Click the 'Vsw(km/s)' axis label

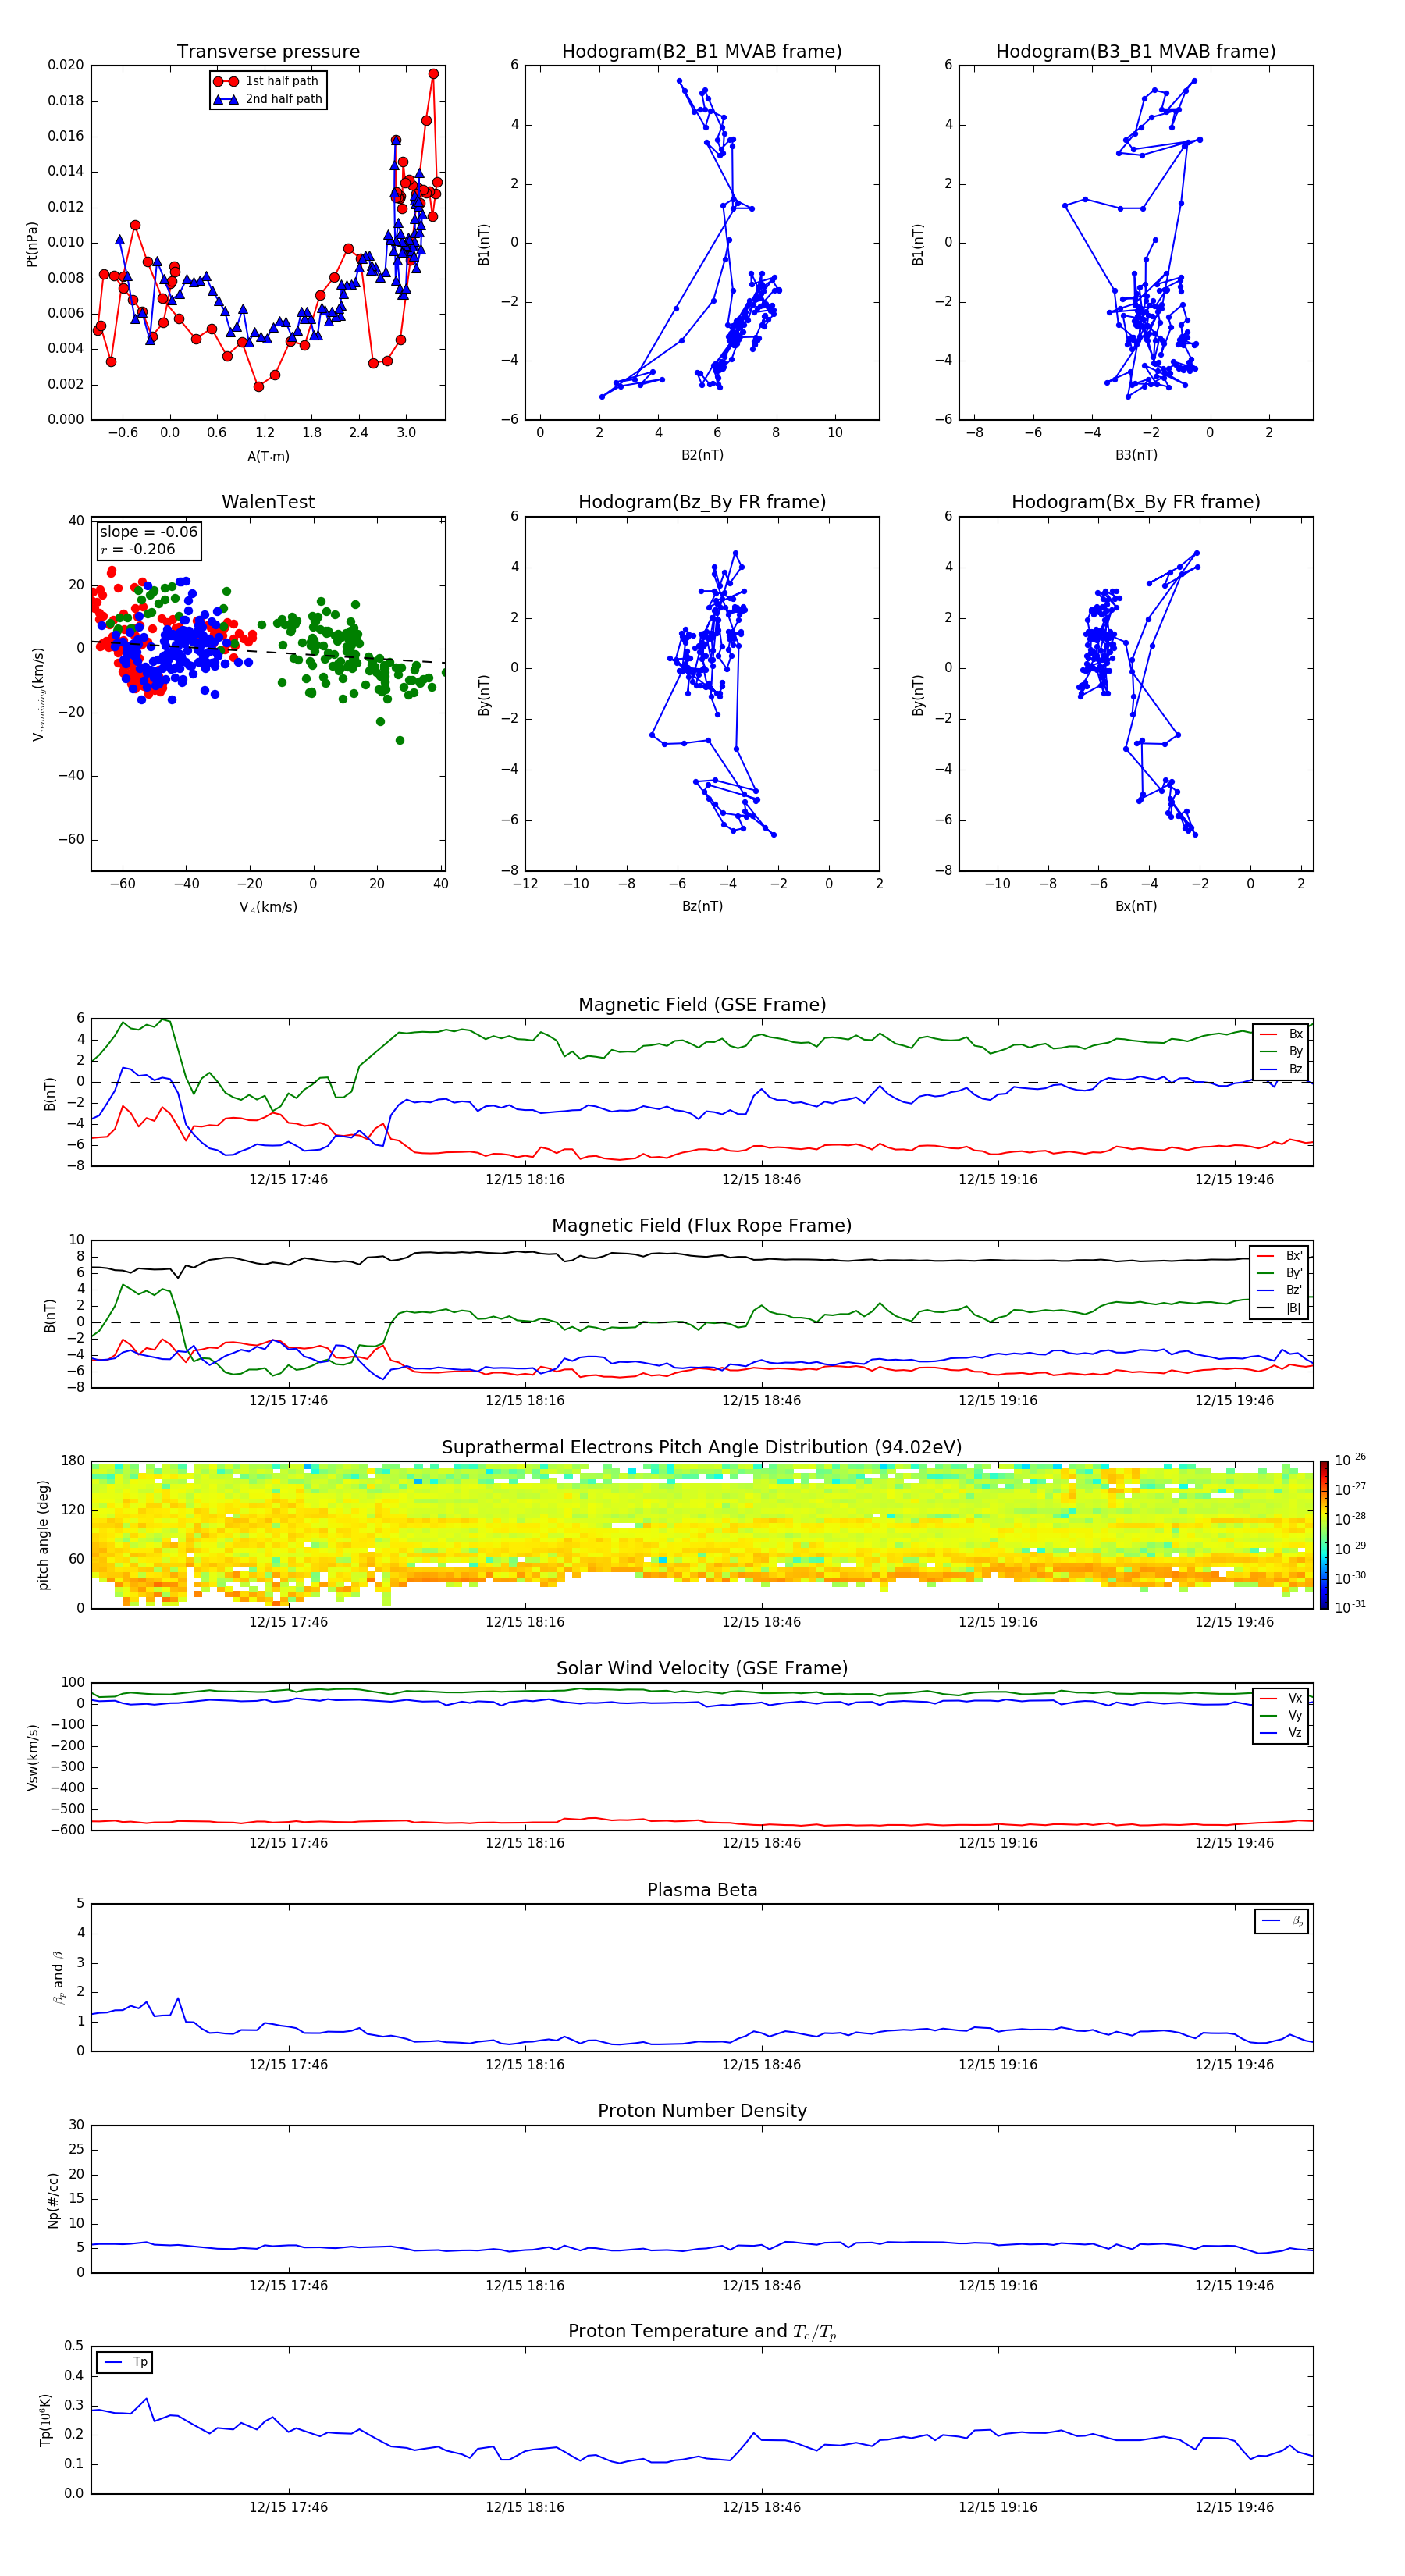point(32,1757)
